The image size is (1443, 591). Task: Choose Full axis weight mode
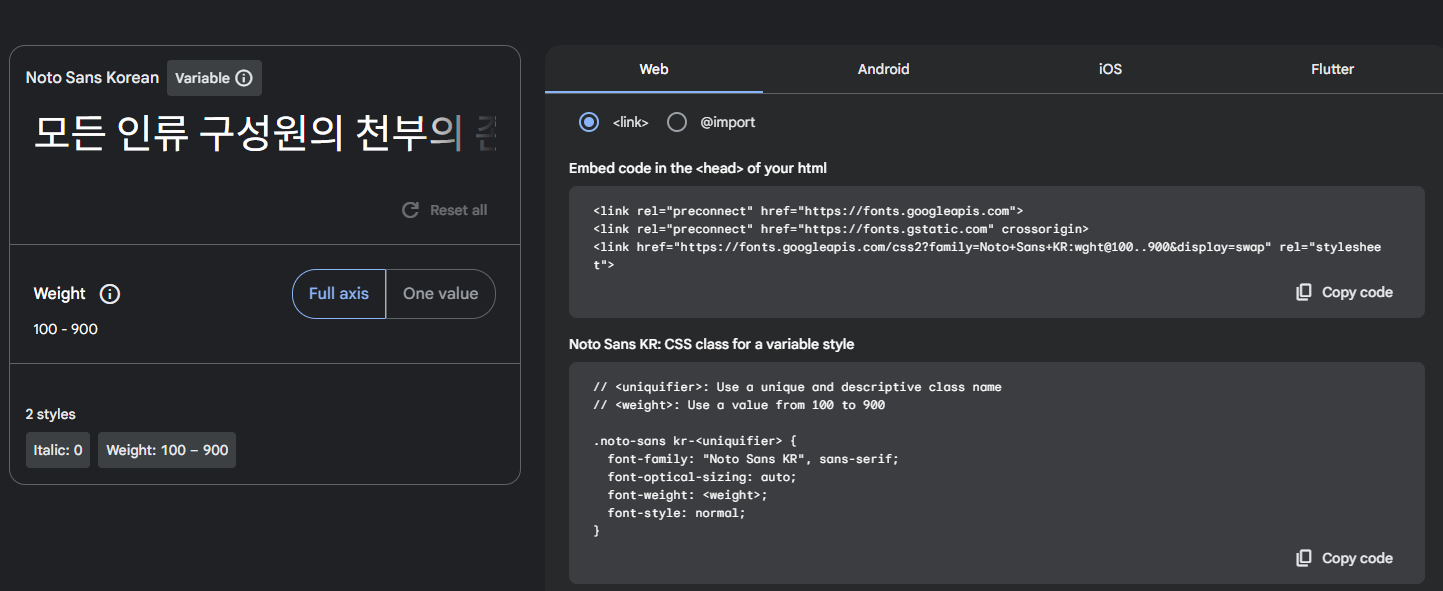(339, 294)
